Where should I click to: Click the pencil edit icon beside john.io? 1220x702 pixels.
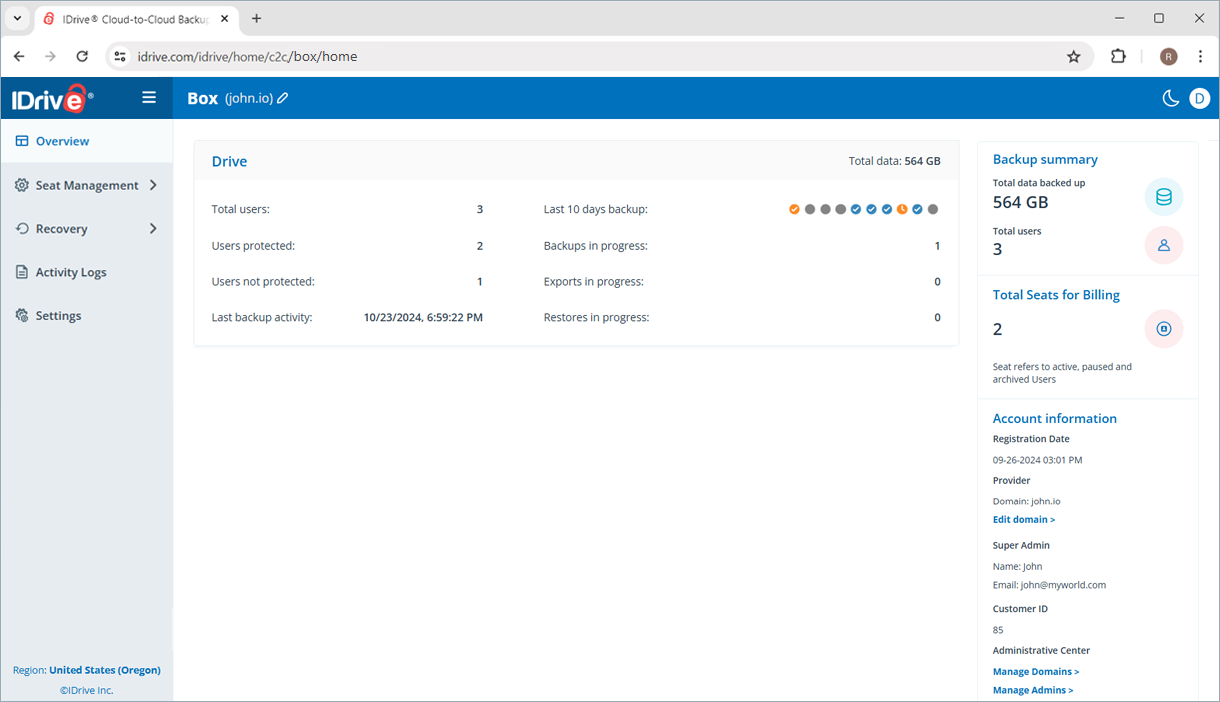click(283, 98)
